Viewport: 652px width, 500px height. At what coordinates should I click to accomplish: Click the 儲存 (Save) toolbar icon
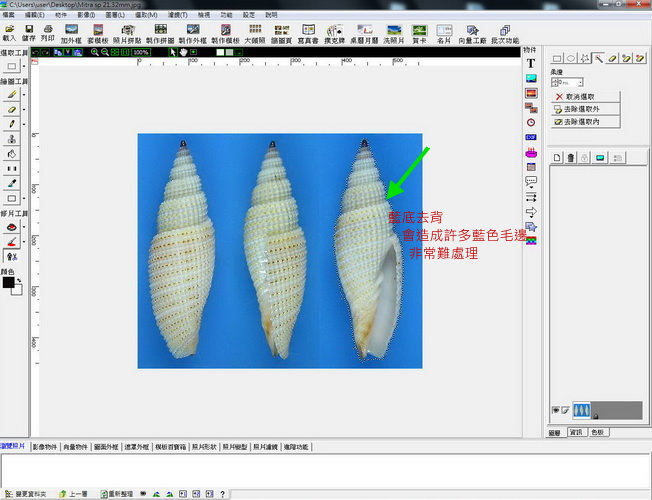pyautogui.click(x=28, y=32)
